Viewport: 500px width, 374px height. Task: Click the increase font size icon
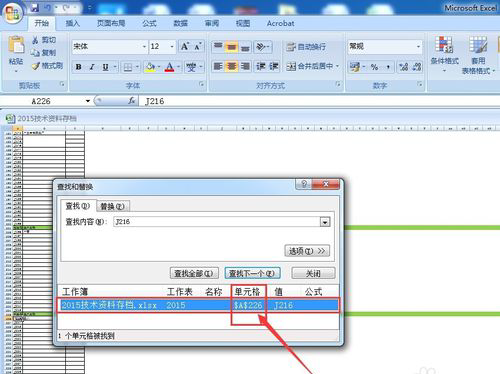[x=185, y=46]
